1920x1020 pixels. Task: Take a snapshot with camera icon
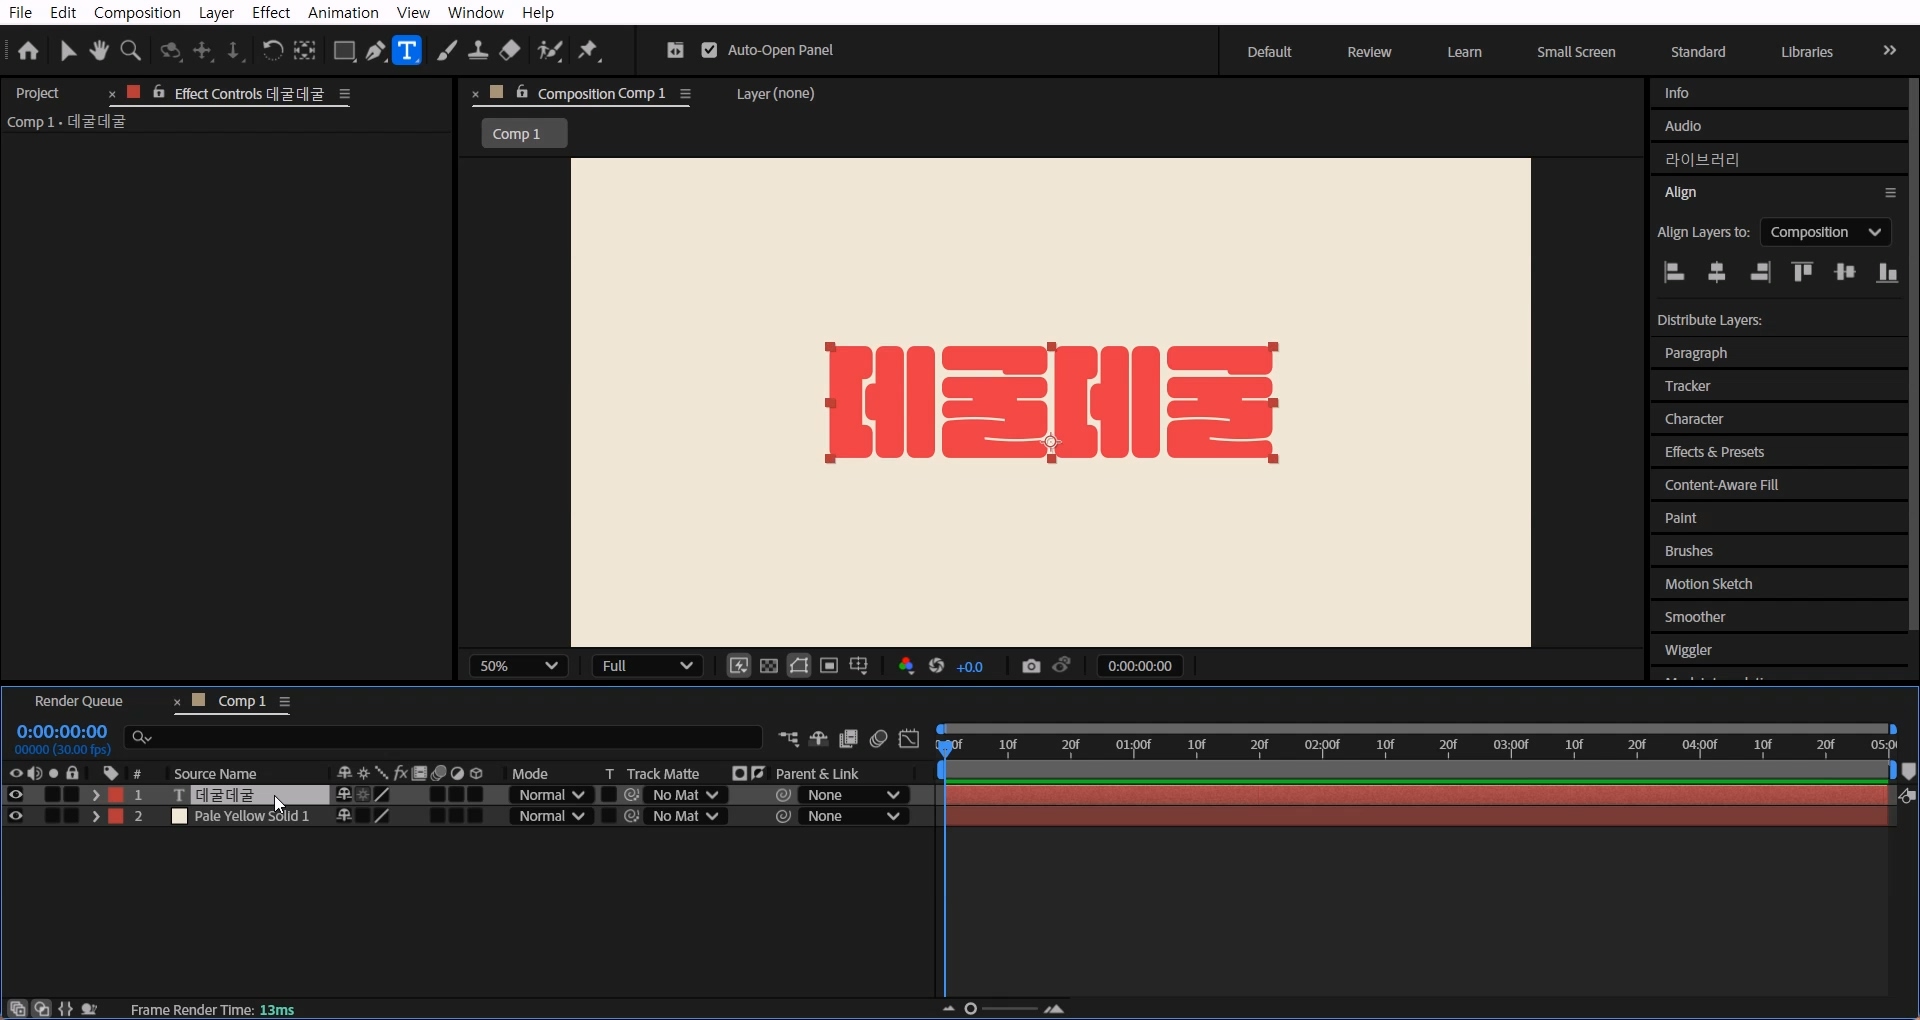coord(1031,666)
